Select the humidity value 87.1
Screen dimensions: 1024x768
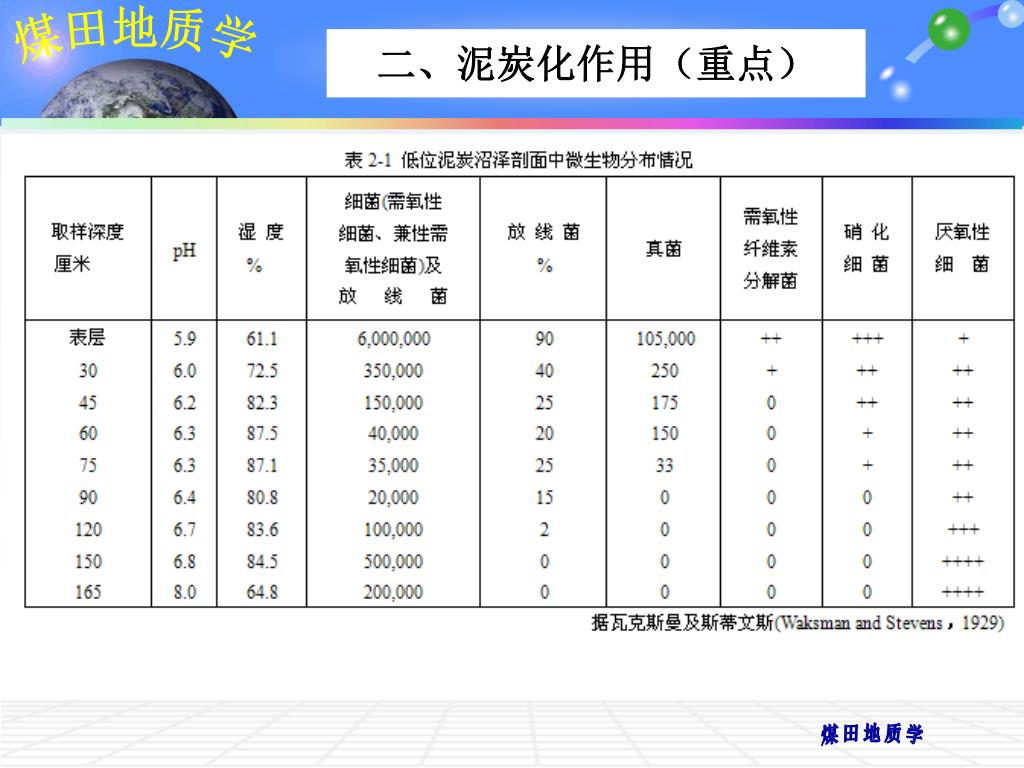coord(262,466)
